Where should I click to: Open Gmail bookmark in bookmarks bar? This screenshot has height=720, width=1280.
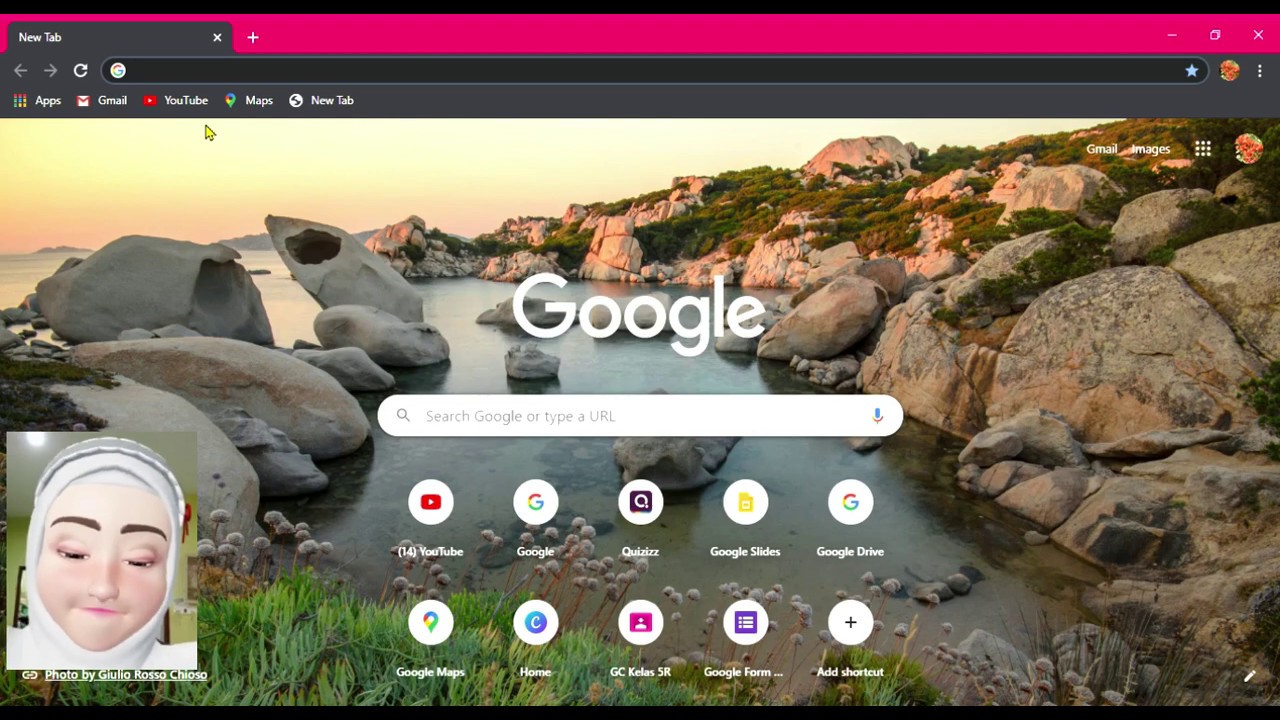pyautogui.click(x=102, y=100)
